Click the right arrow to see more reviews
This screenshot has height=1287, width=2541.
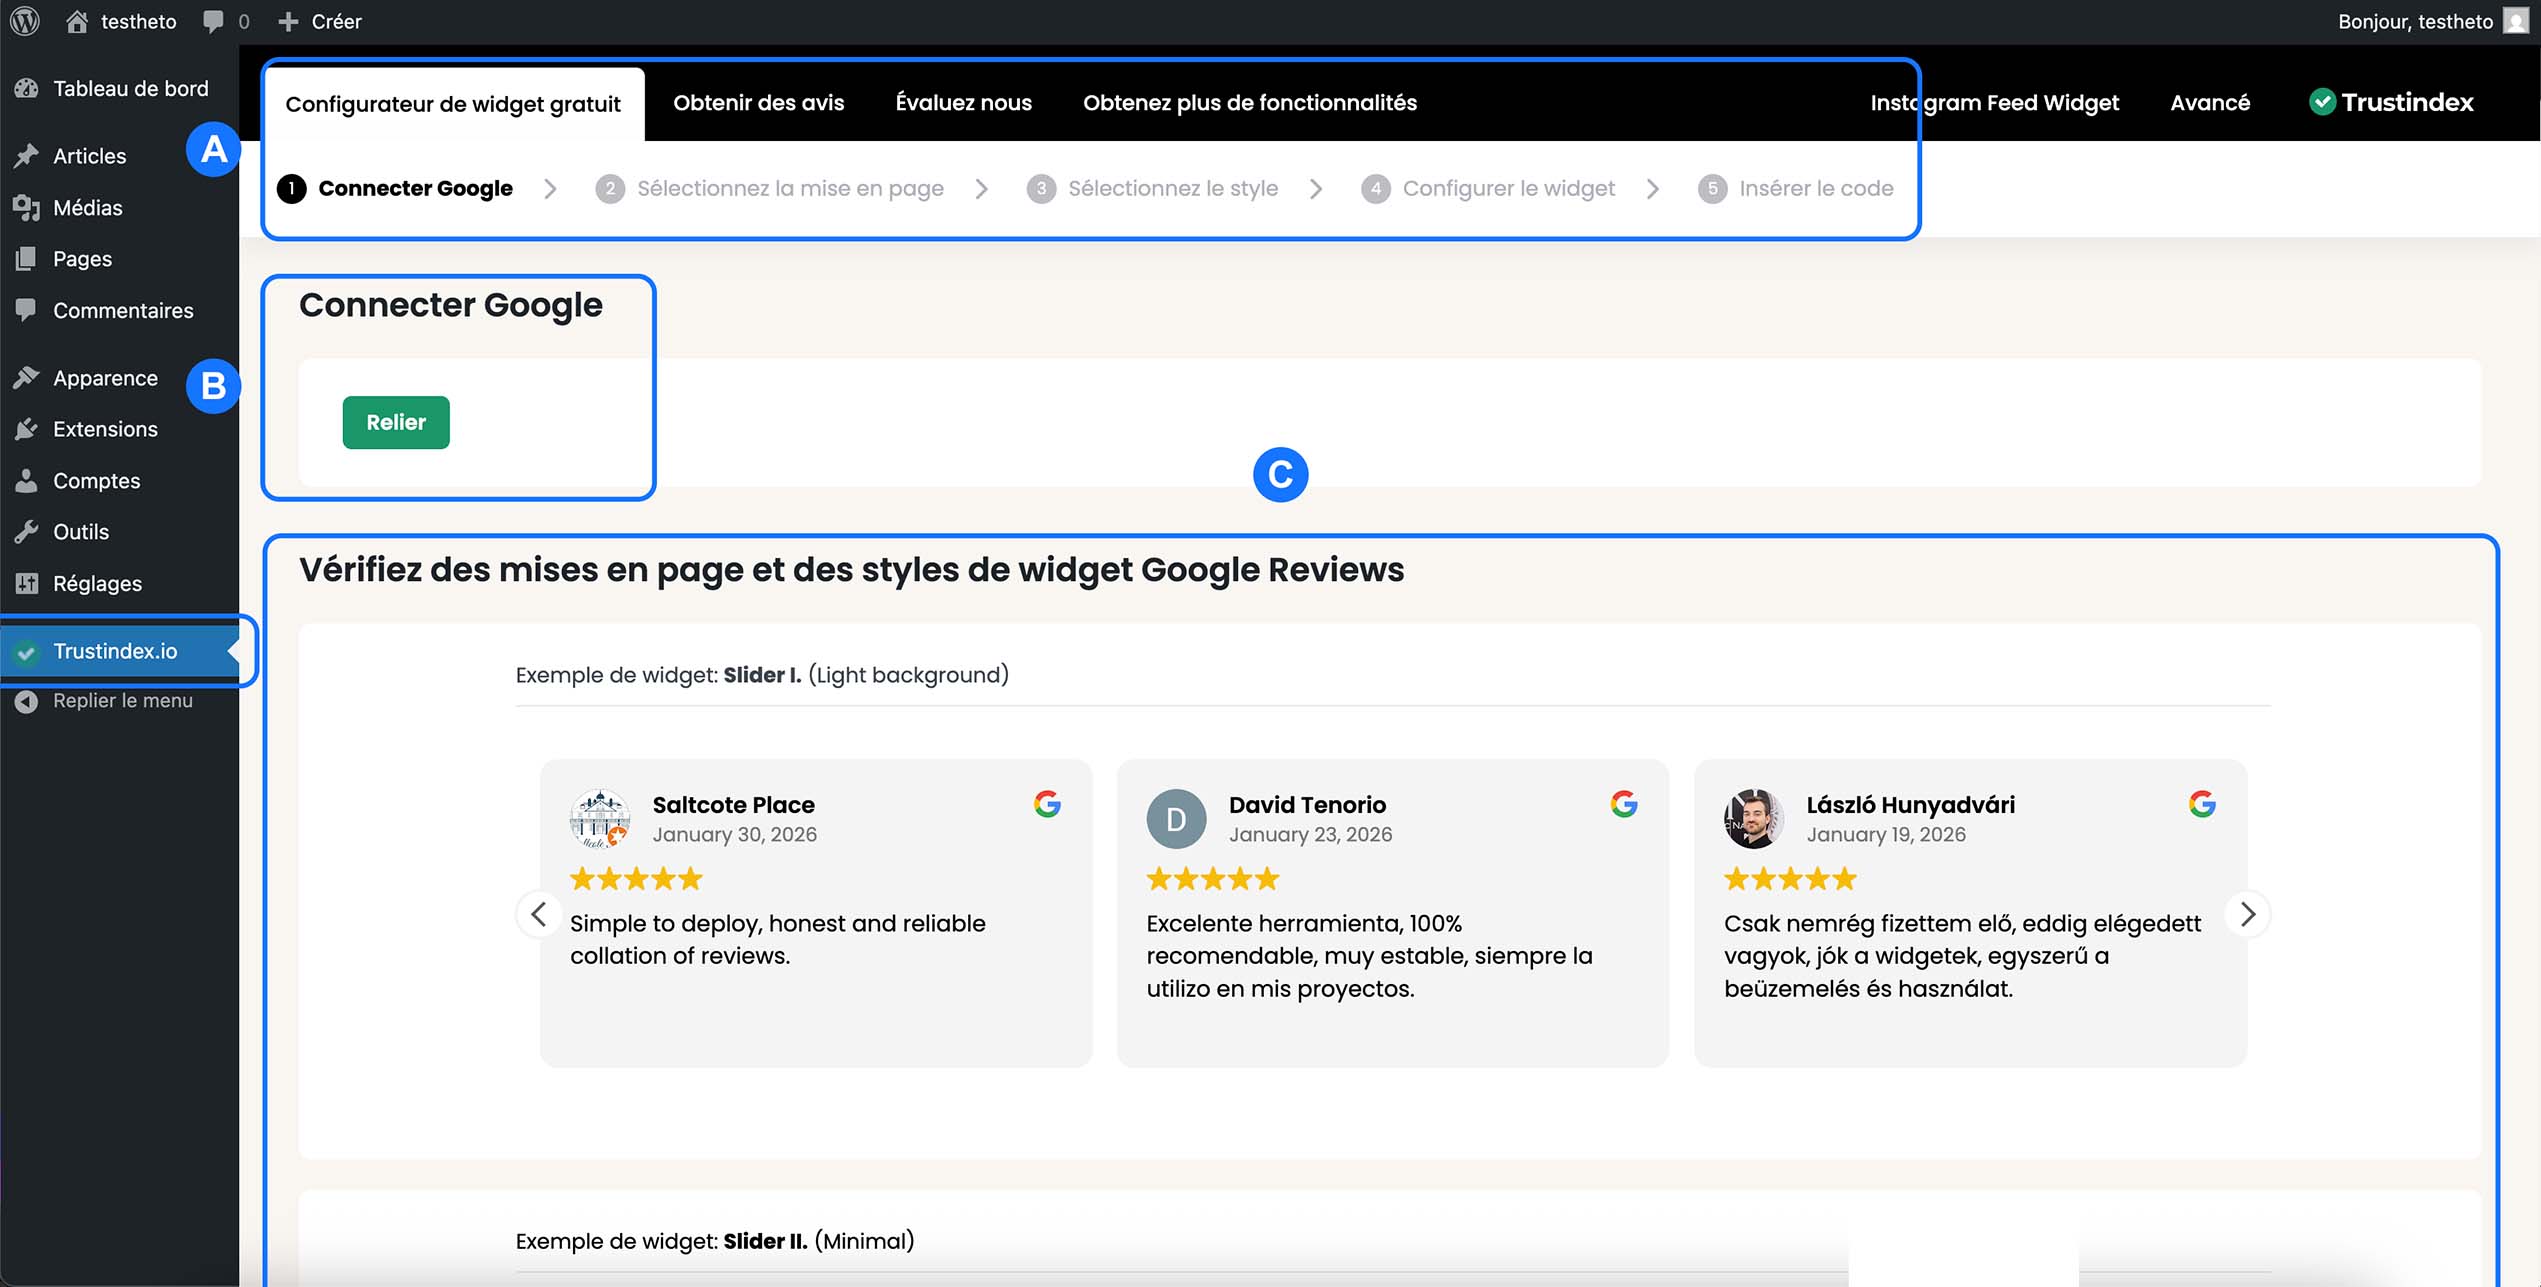(2248, 914)
